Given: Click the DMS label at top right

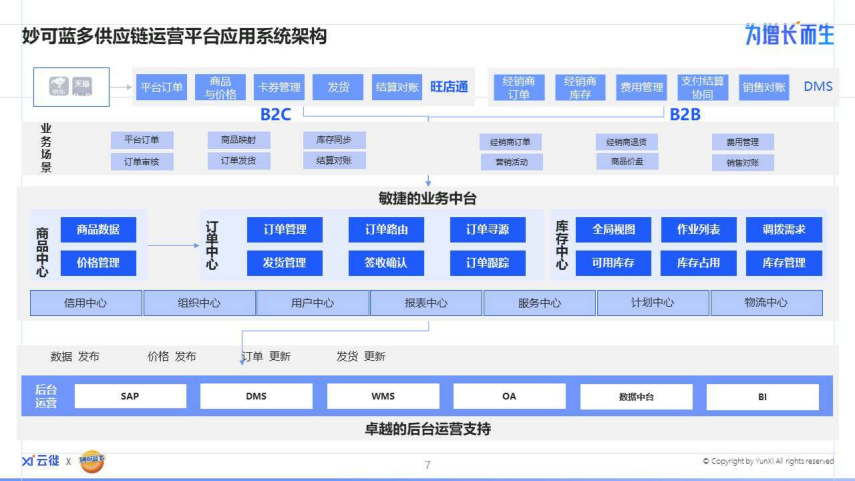Looking at the screenshot, I should tap(817, 87).
